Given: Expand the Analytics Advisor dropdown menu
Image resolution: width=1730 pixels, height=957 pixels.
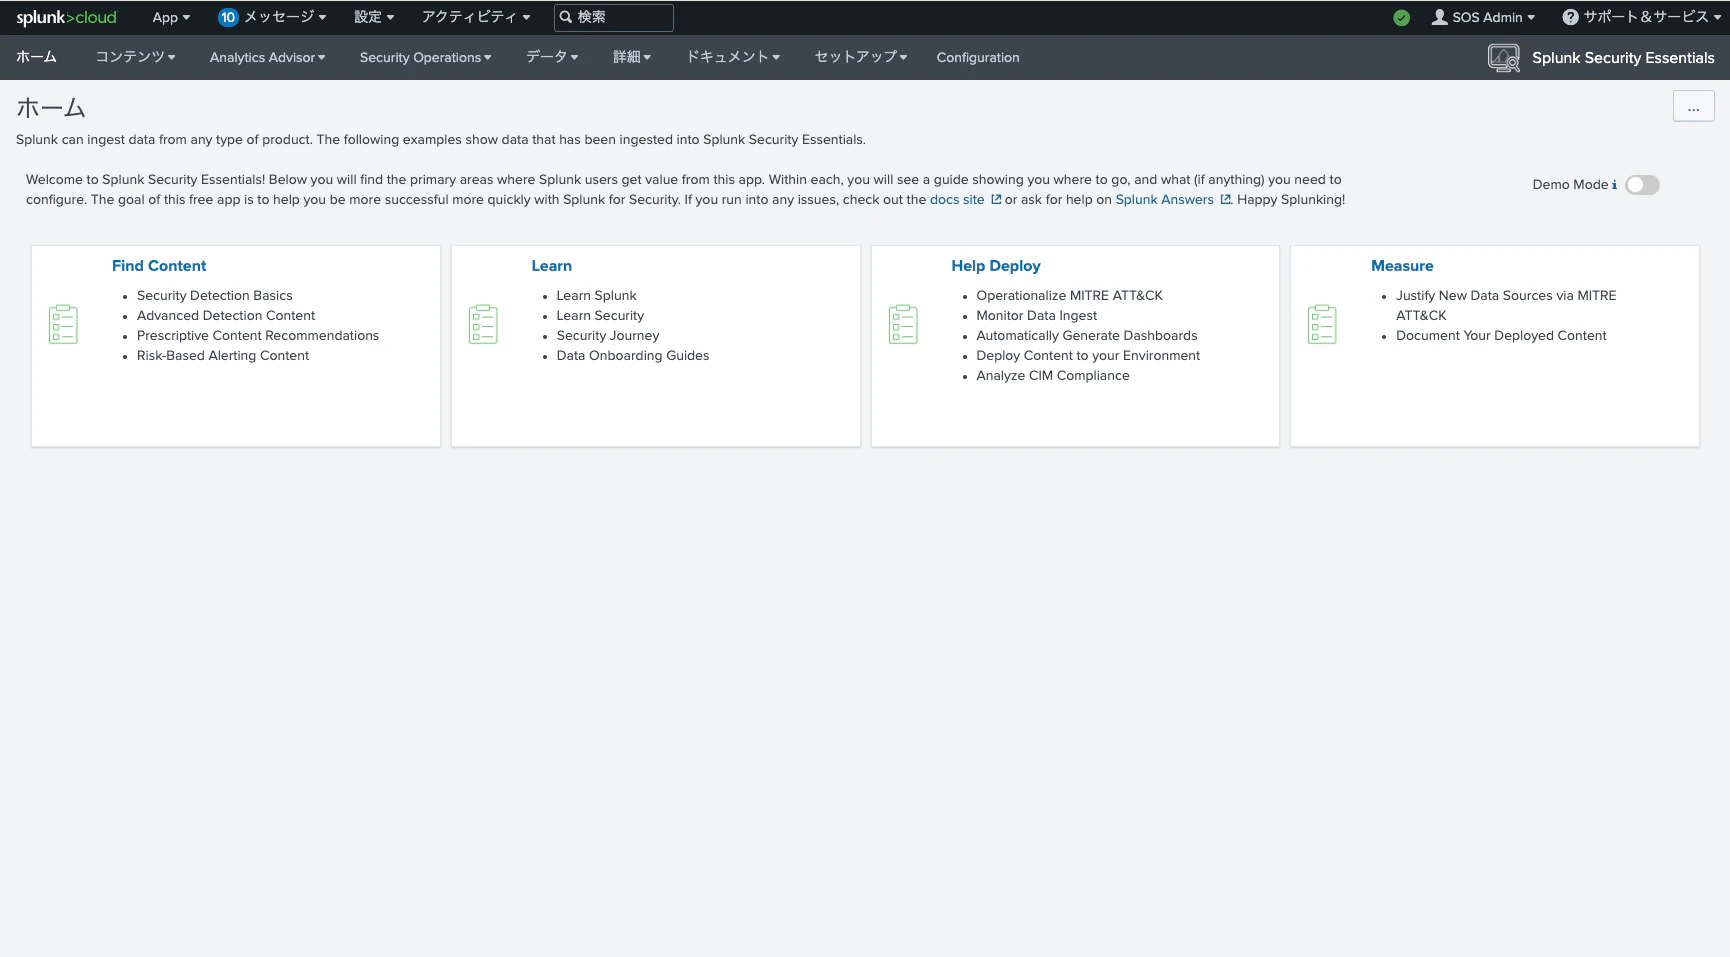Looking at the screenshot, I should [267, 57].
